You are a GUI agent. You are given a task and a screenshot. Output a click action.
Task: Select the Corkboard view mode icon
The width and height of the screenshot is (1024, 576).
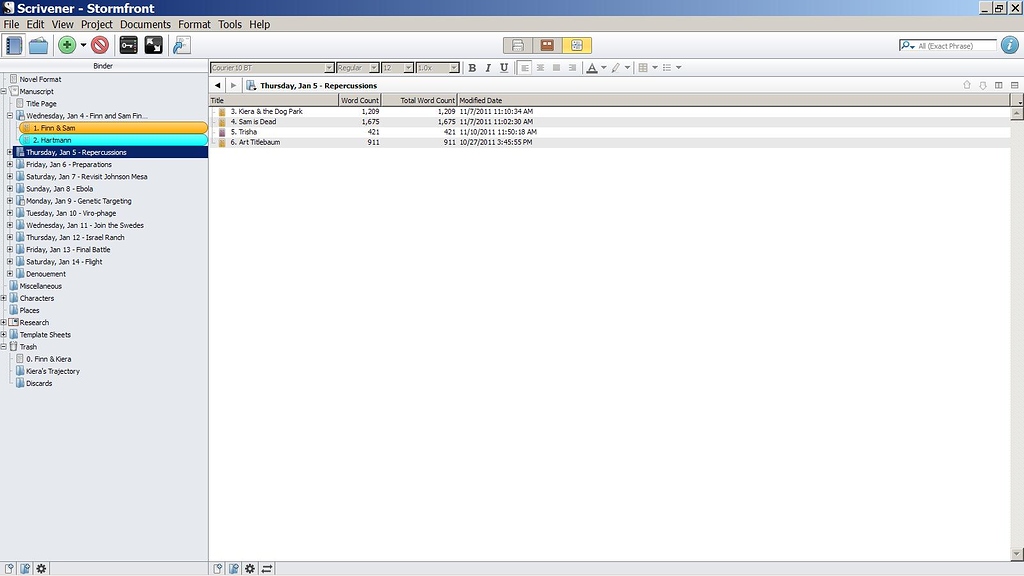click(547, 45)
